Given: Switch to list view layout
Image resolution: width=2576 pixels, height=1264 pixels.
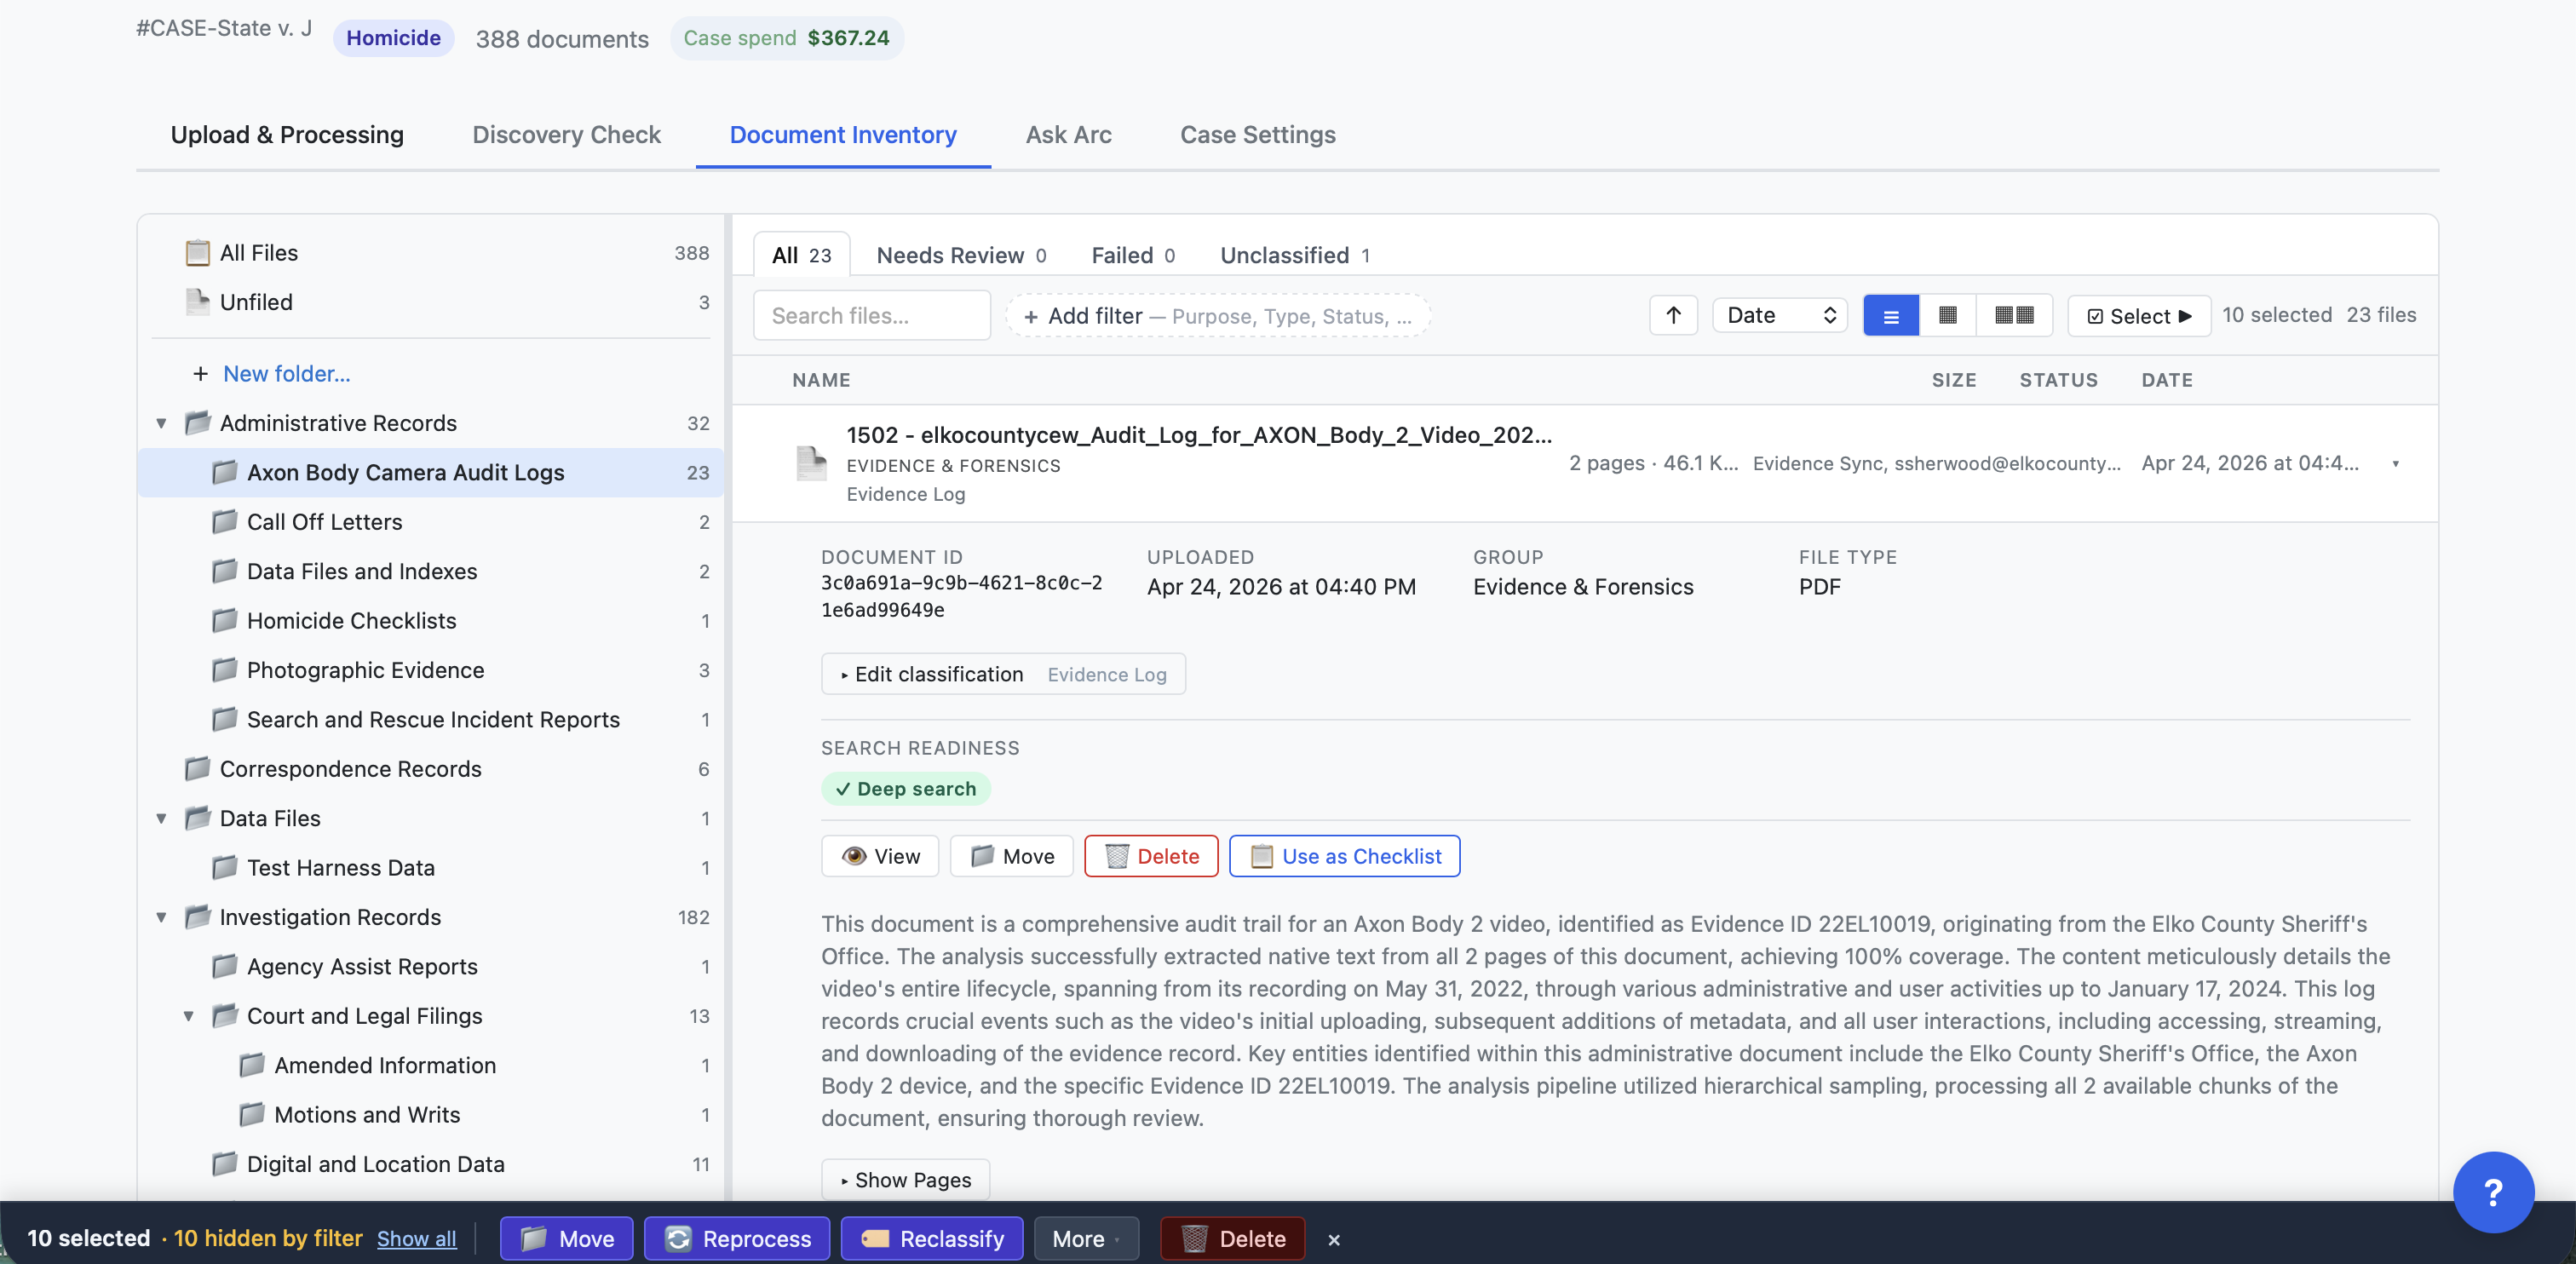Looking at the screenshot, I should point(1890,315).
